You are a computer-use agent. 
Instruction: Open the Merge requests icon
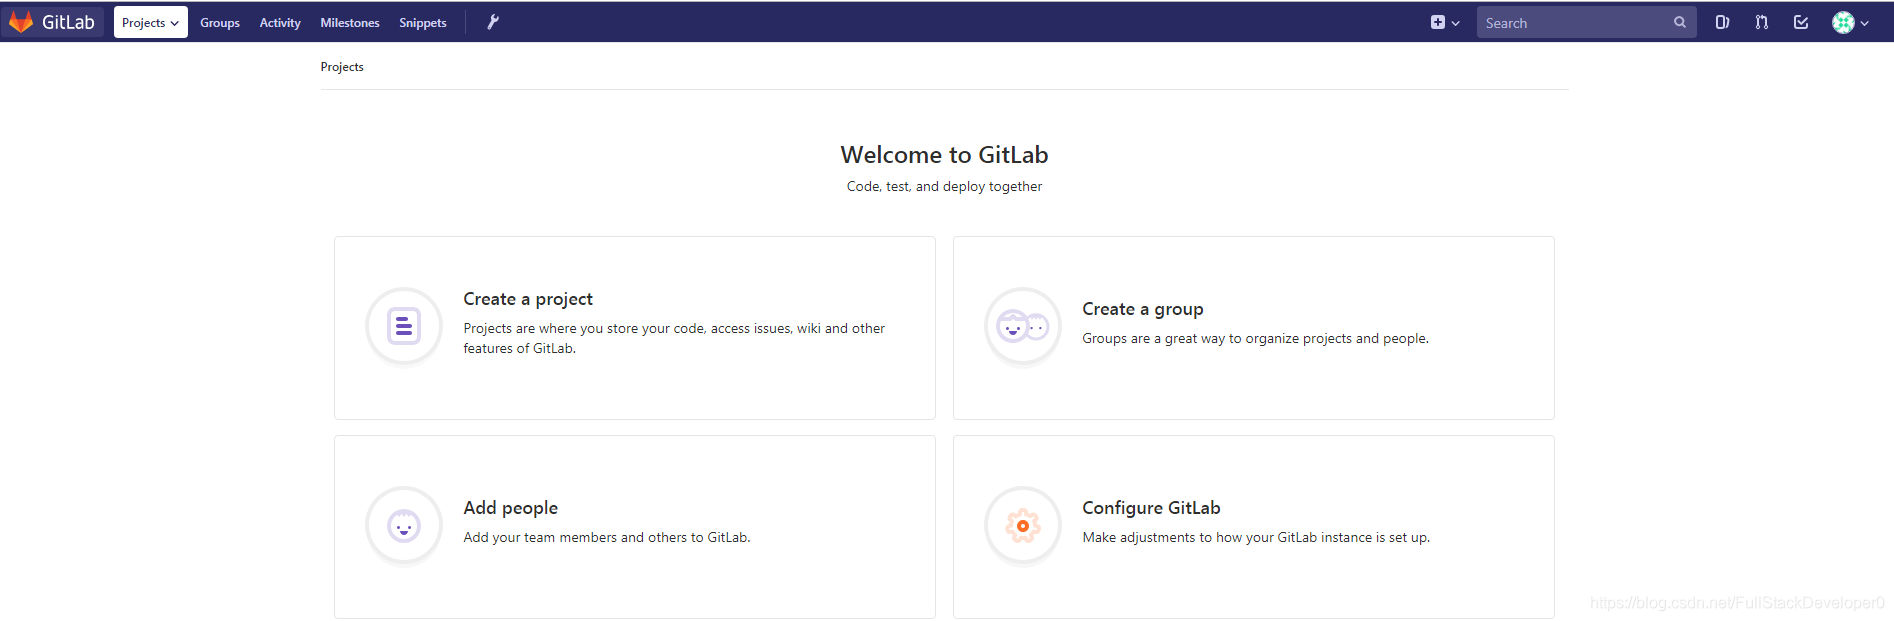tap(1762, 22)
